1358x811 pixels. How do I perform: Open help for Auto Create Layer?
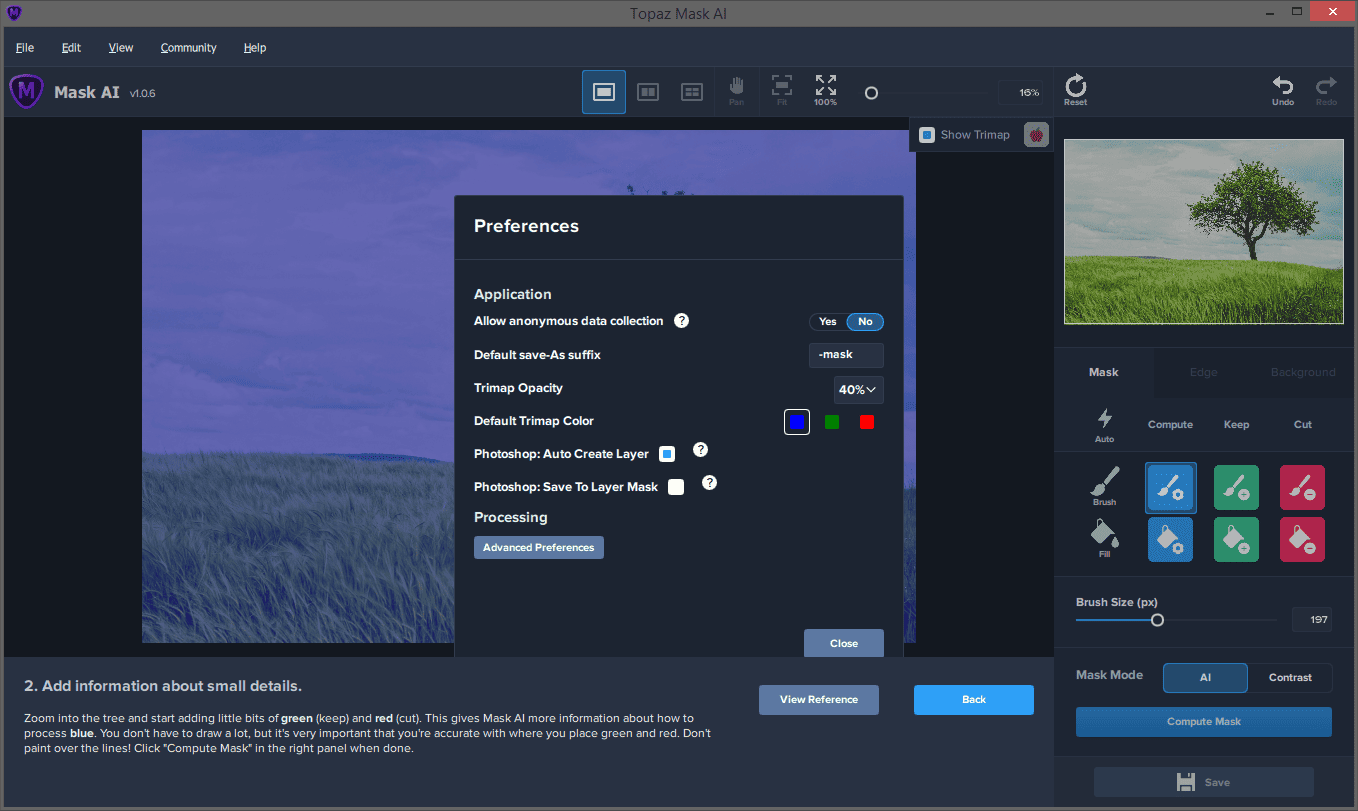pos(700,450)
